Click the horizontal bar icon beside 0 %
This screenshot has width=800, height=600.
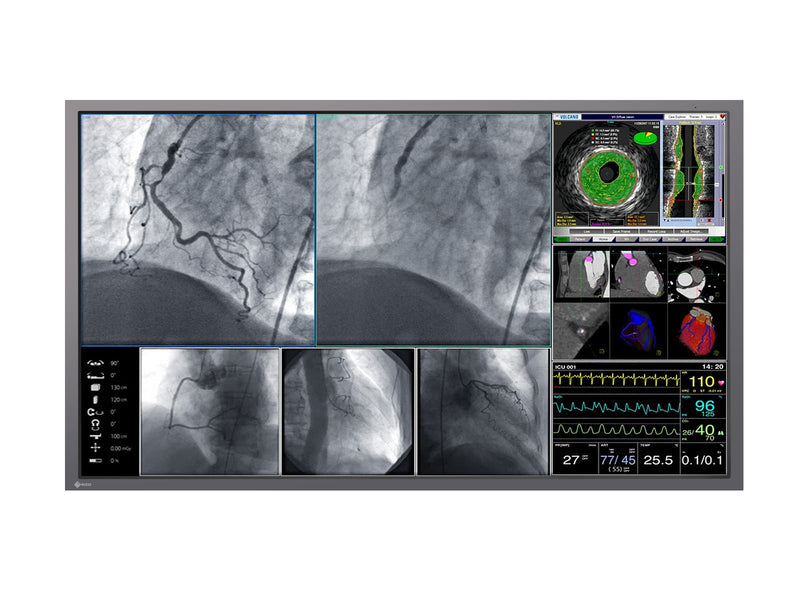click(x=95, y=460)
